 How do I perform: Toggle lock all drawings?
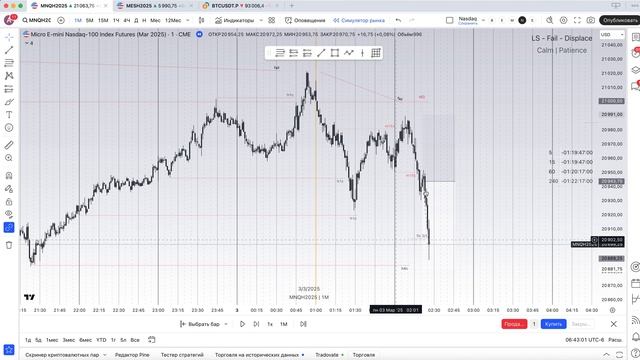coord(9,202)
